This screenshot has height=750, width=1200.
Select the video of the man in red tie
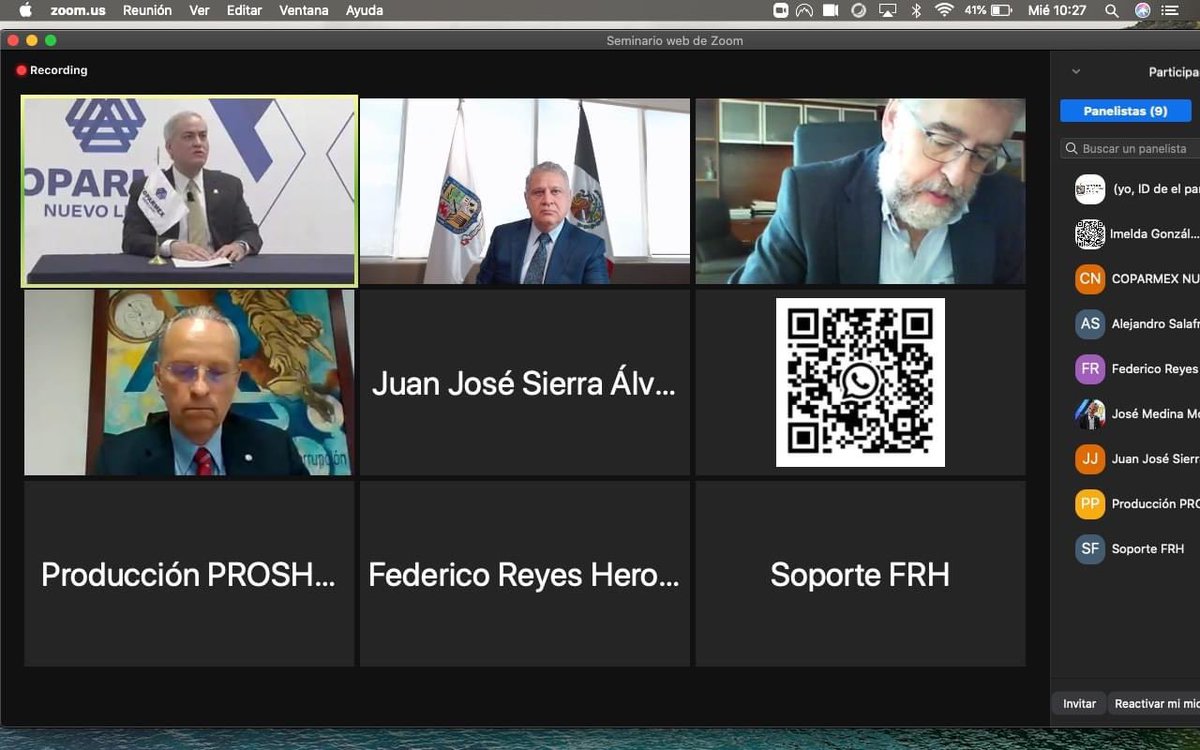click(190, 382)
